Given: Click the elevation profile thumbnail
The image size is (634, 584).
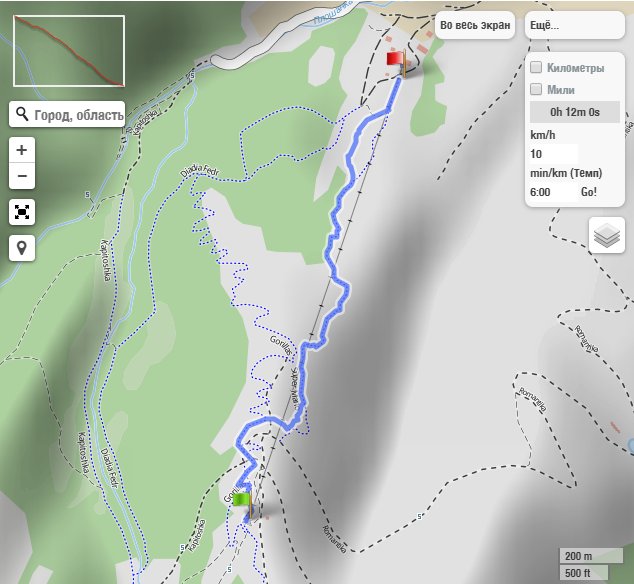Looking at the screenshot, I should (69, 51).
